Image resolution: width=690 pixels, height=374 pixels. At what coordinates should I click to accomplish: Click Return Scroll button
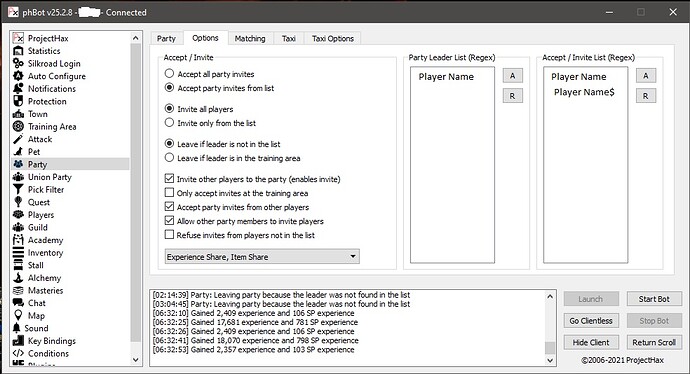[x=654, y=342]
